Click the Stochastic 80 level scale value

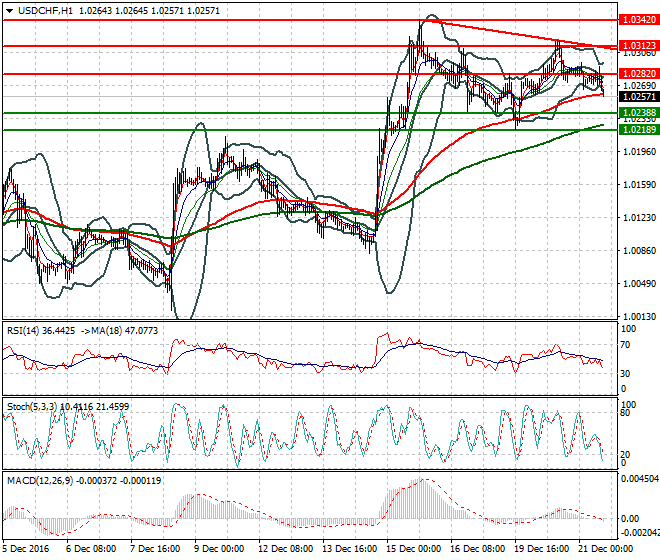(626, 413)
